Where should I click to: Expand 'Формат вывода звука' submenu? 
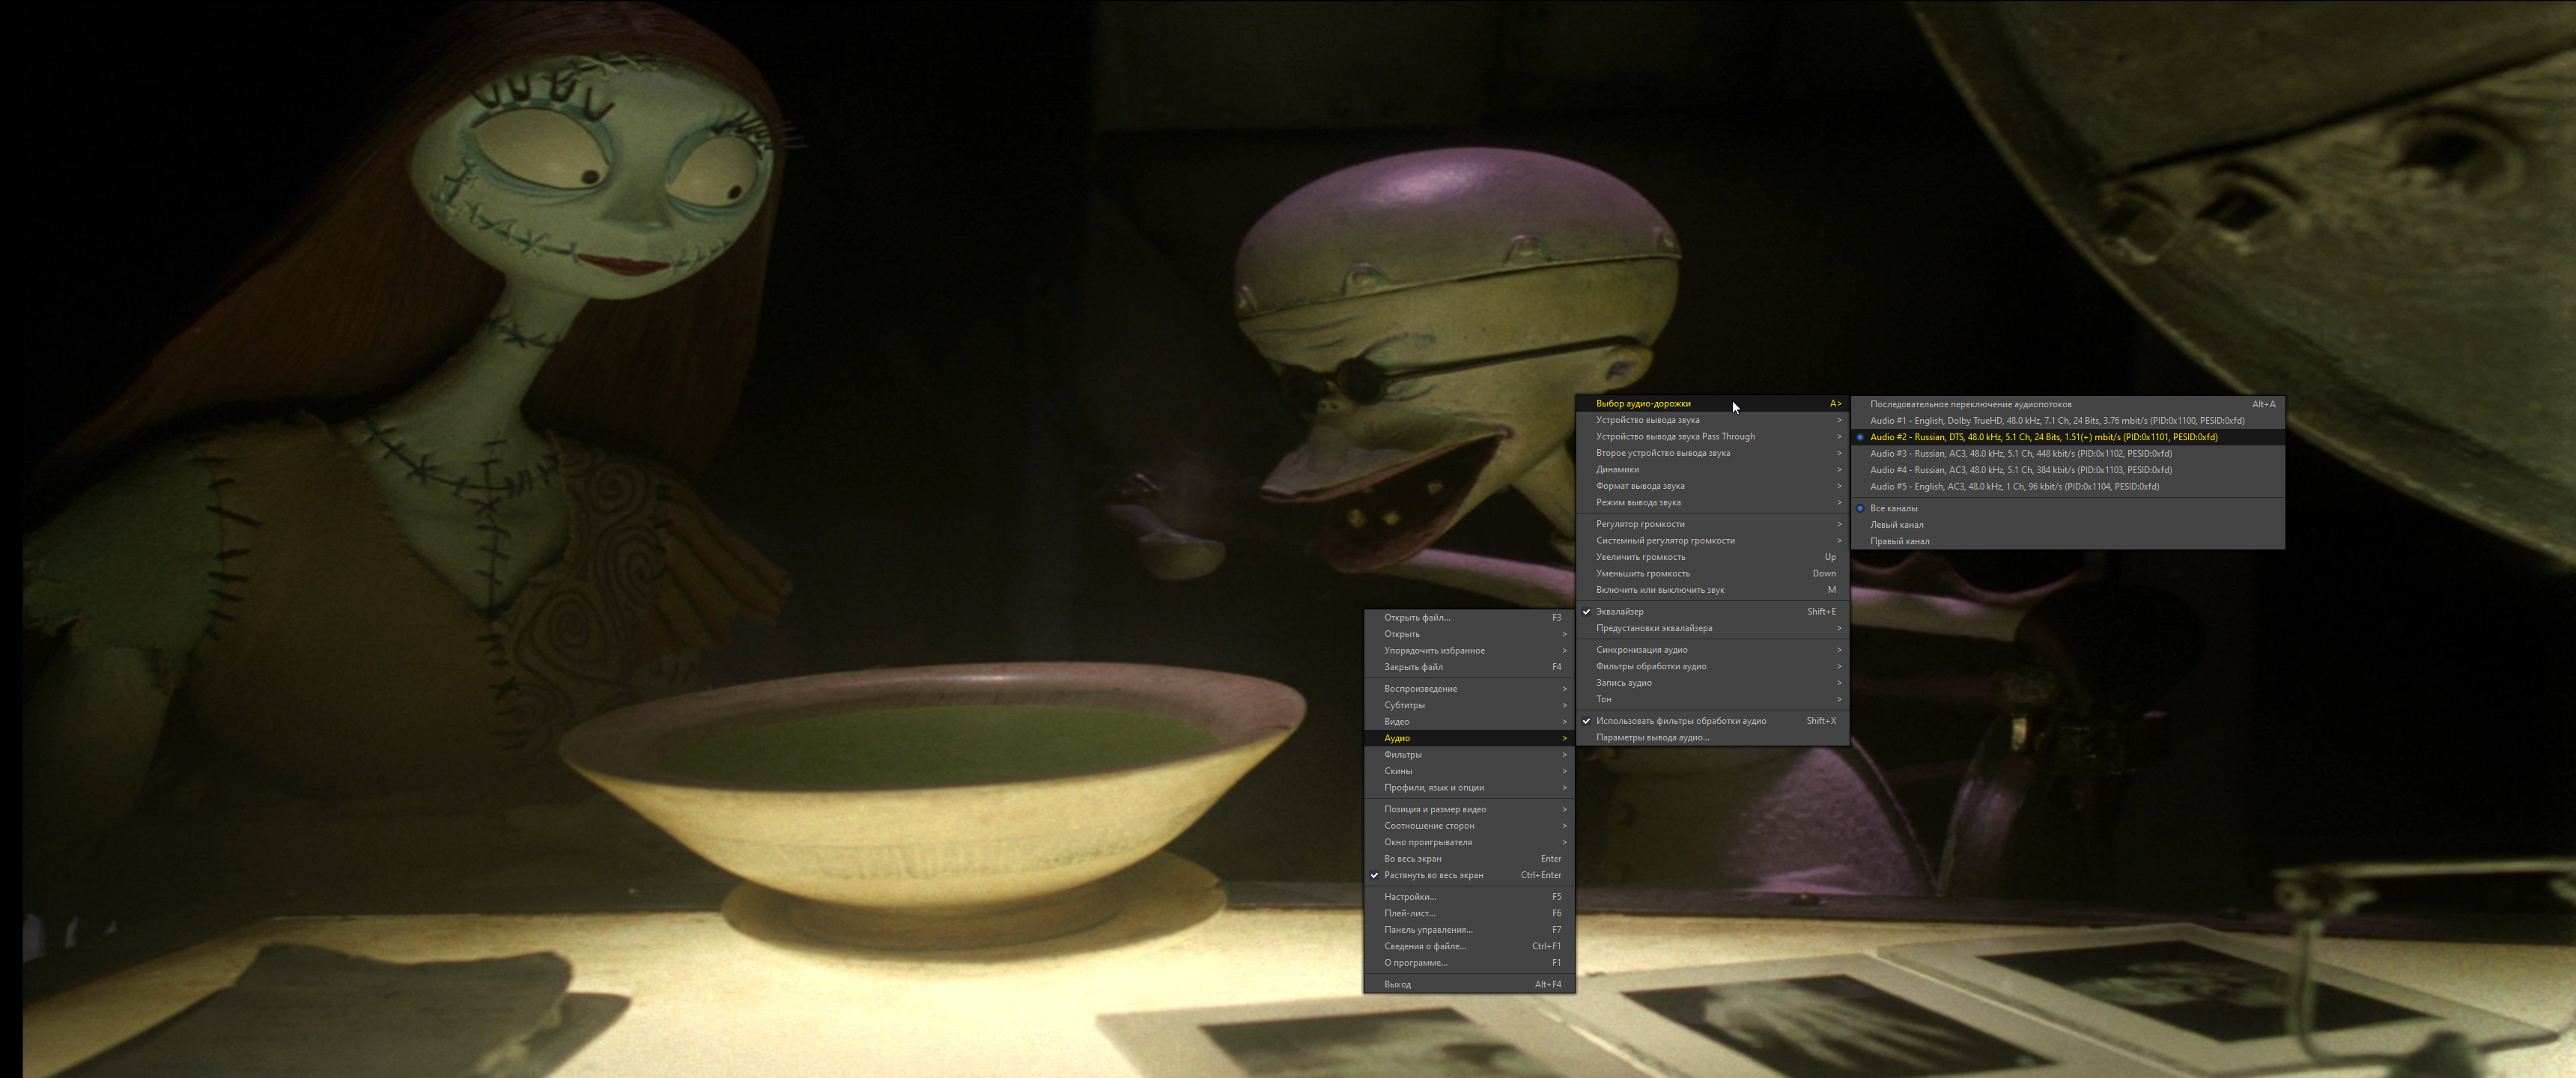[x=1712, y=486]
